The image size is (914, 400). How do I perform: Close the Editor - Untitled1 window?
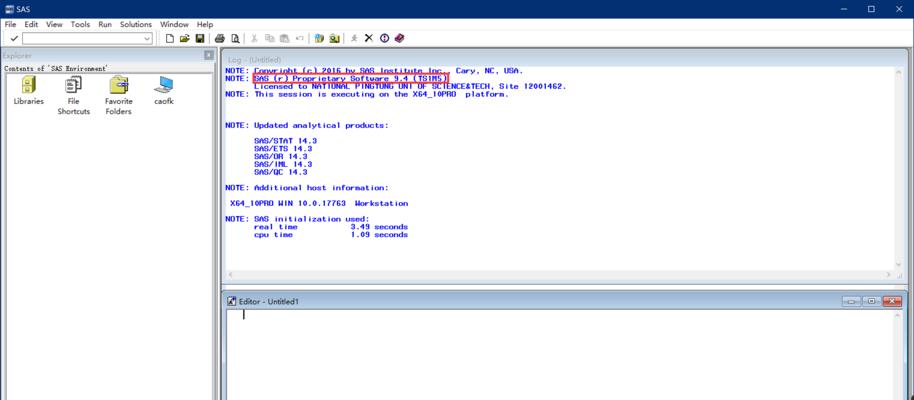coord(892,301)
